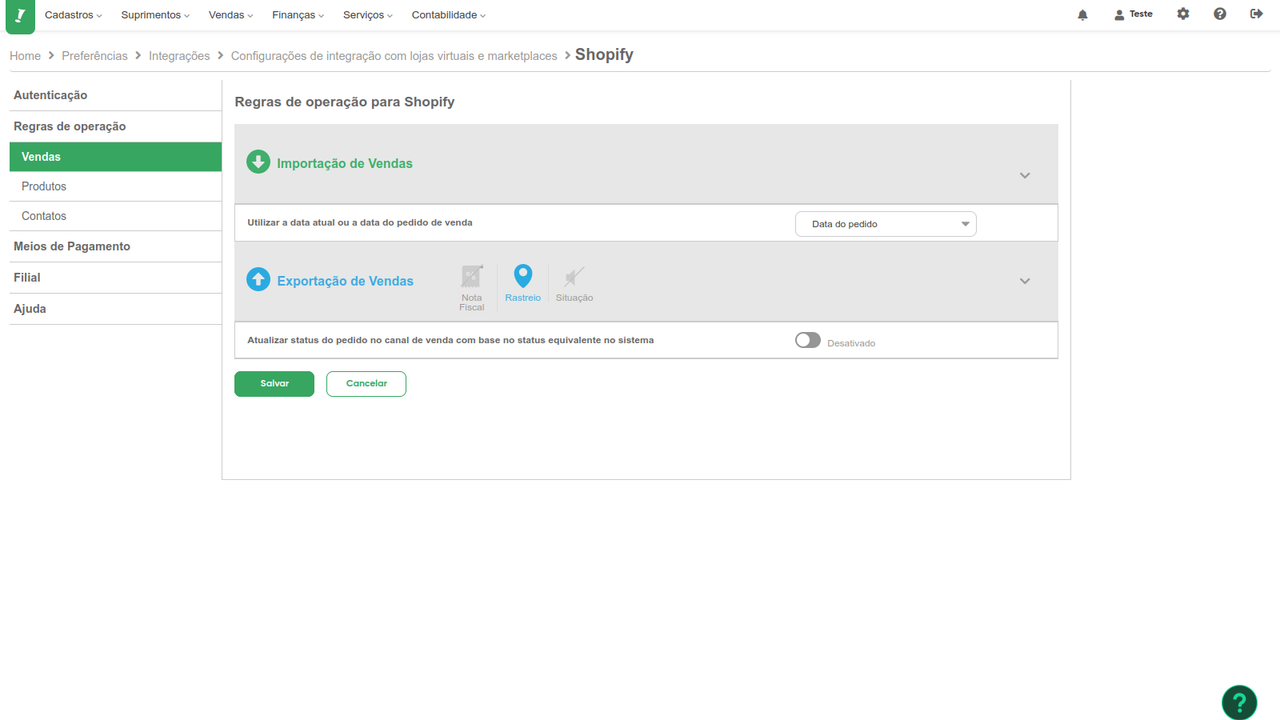Open the Suprimentos menu
The height and width of the screenshot is (720, 1280).
[x=155, y=15]
